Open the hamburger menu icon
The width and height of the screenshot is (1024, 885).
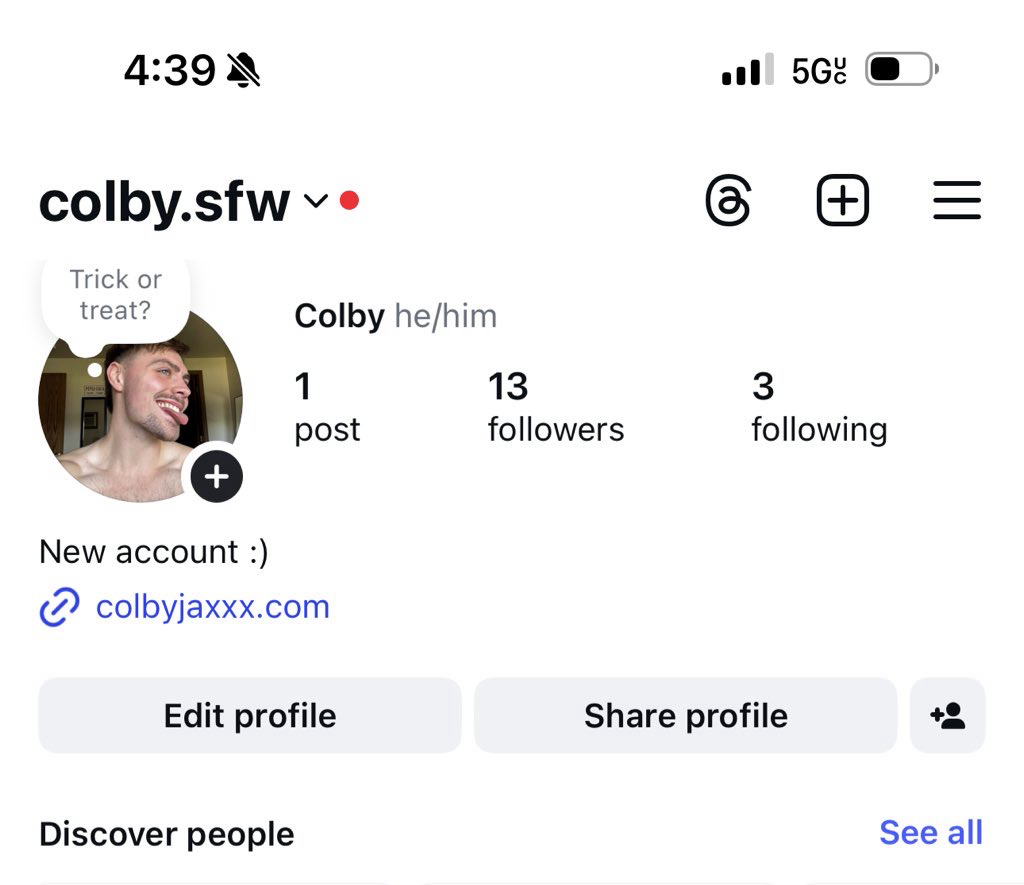[x=957, y=200]
